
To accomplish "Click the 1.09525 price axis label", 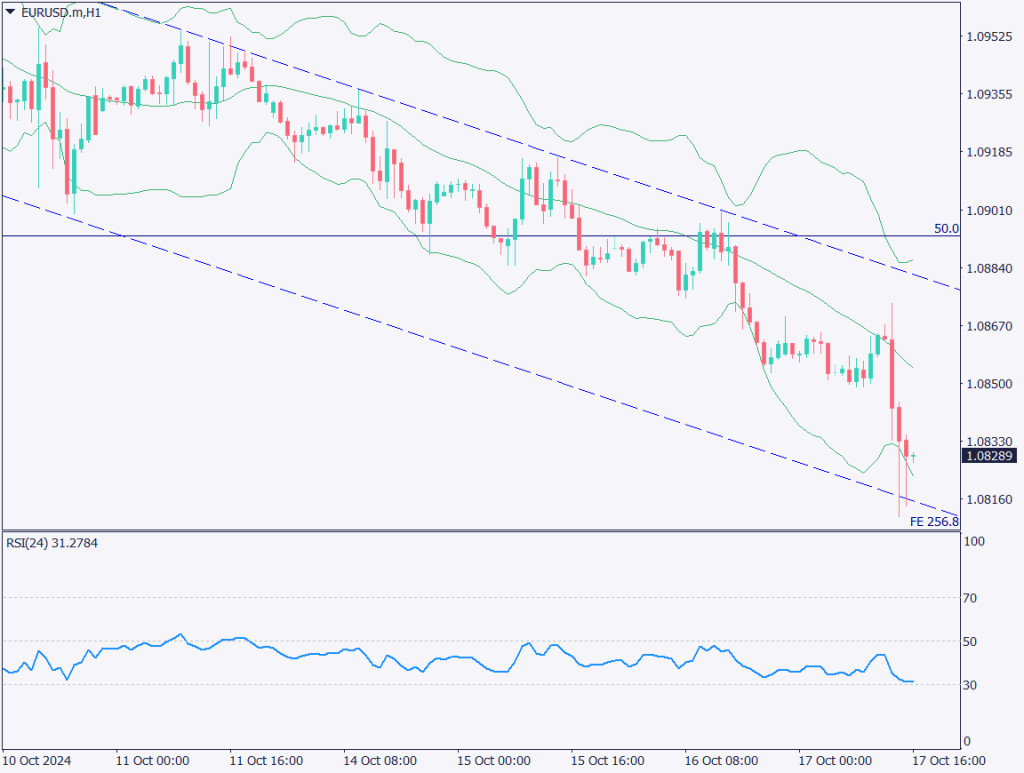I will pos(991,37).
